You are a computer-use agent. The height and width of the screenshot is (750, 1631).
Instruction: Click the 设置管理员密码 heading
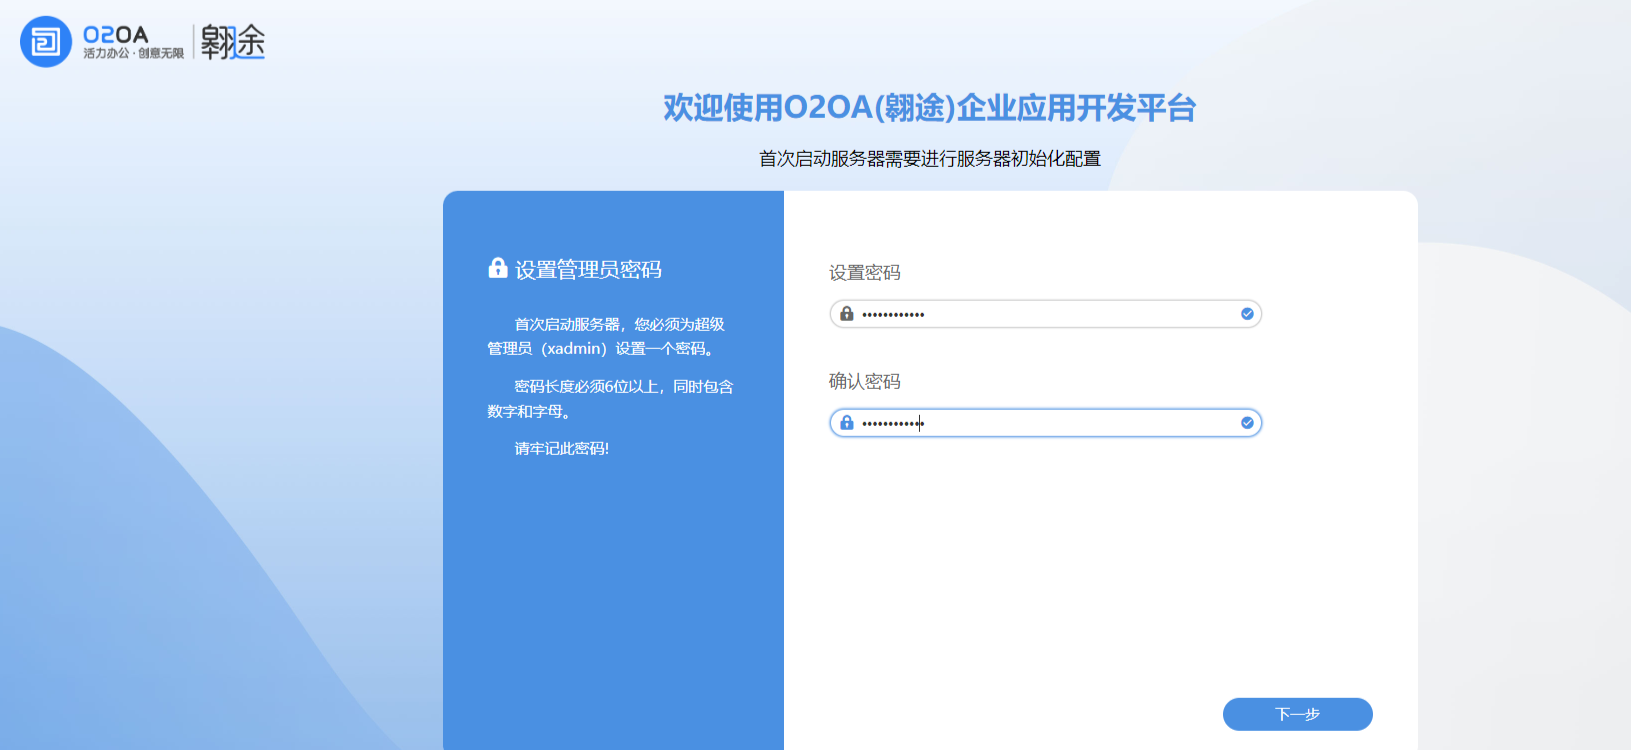(x=588, y=270)
